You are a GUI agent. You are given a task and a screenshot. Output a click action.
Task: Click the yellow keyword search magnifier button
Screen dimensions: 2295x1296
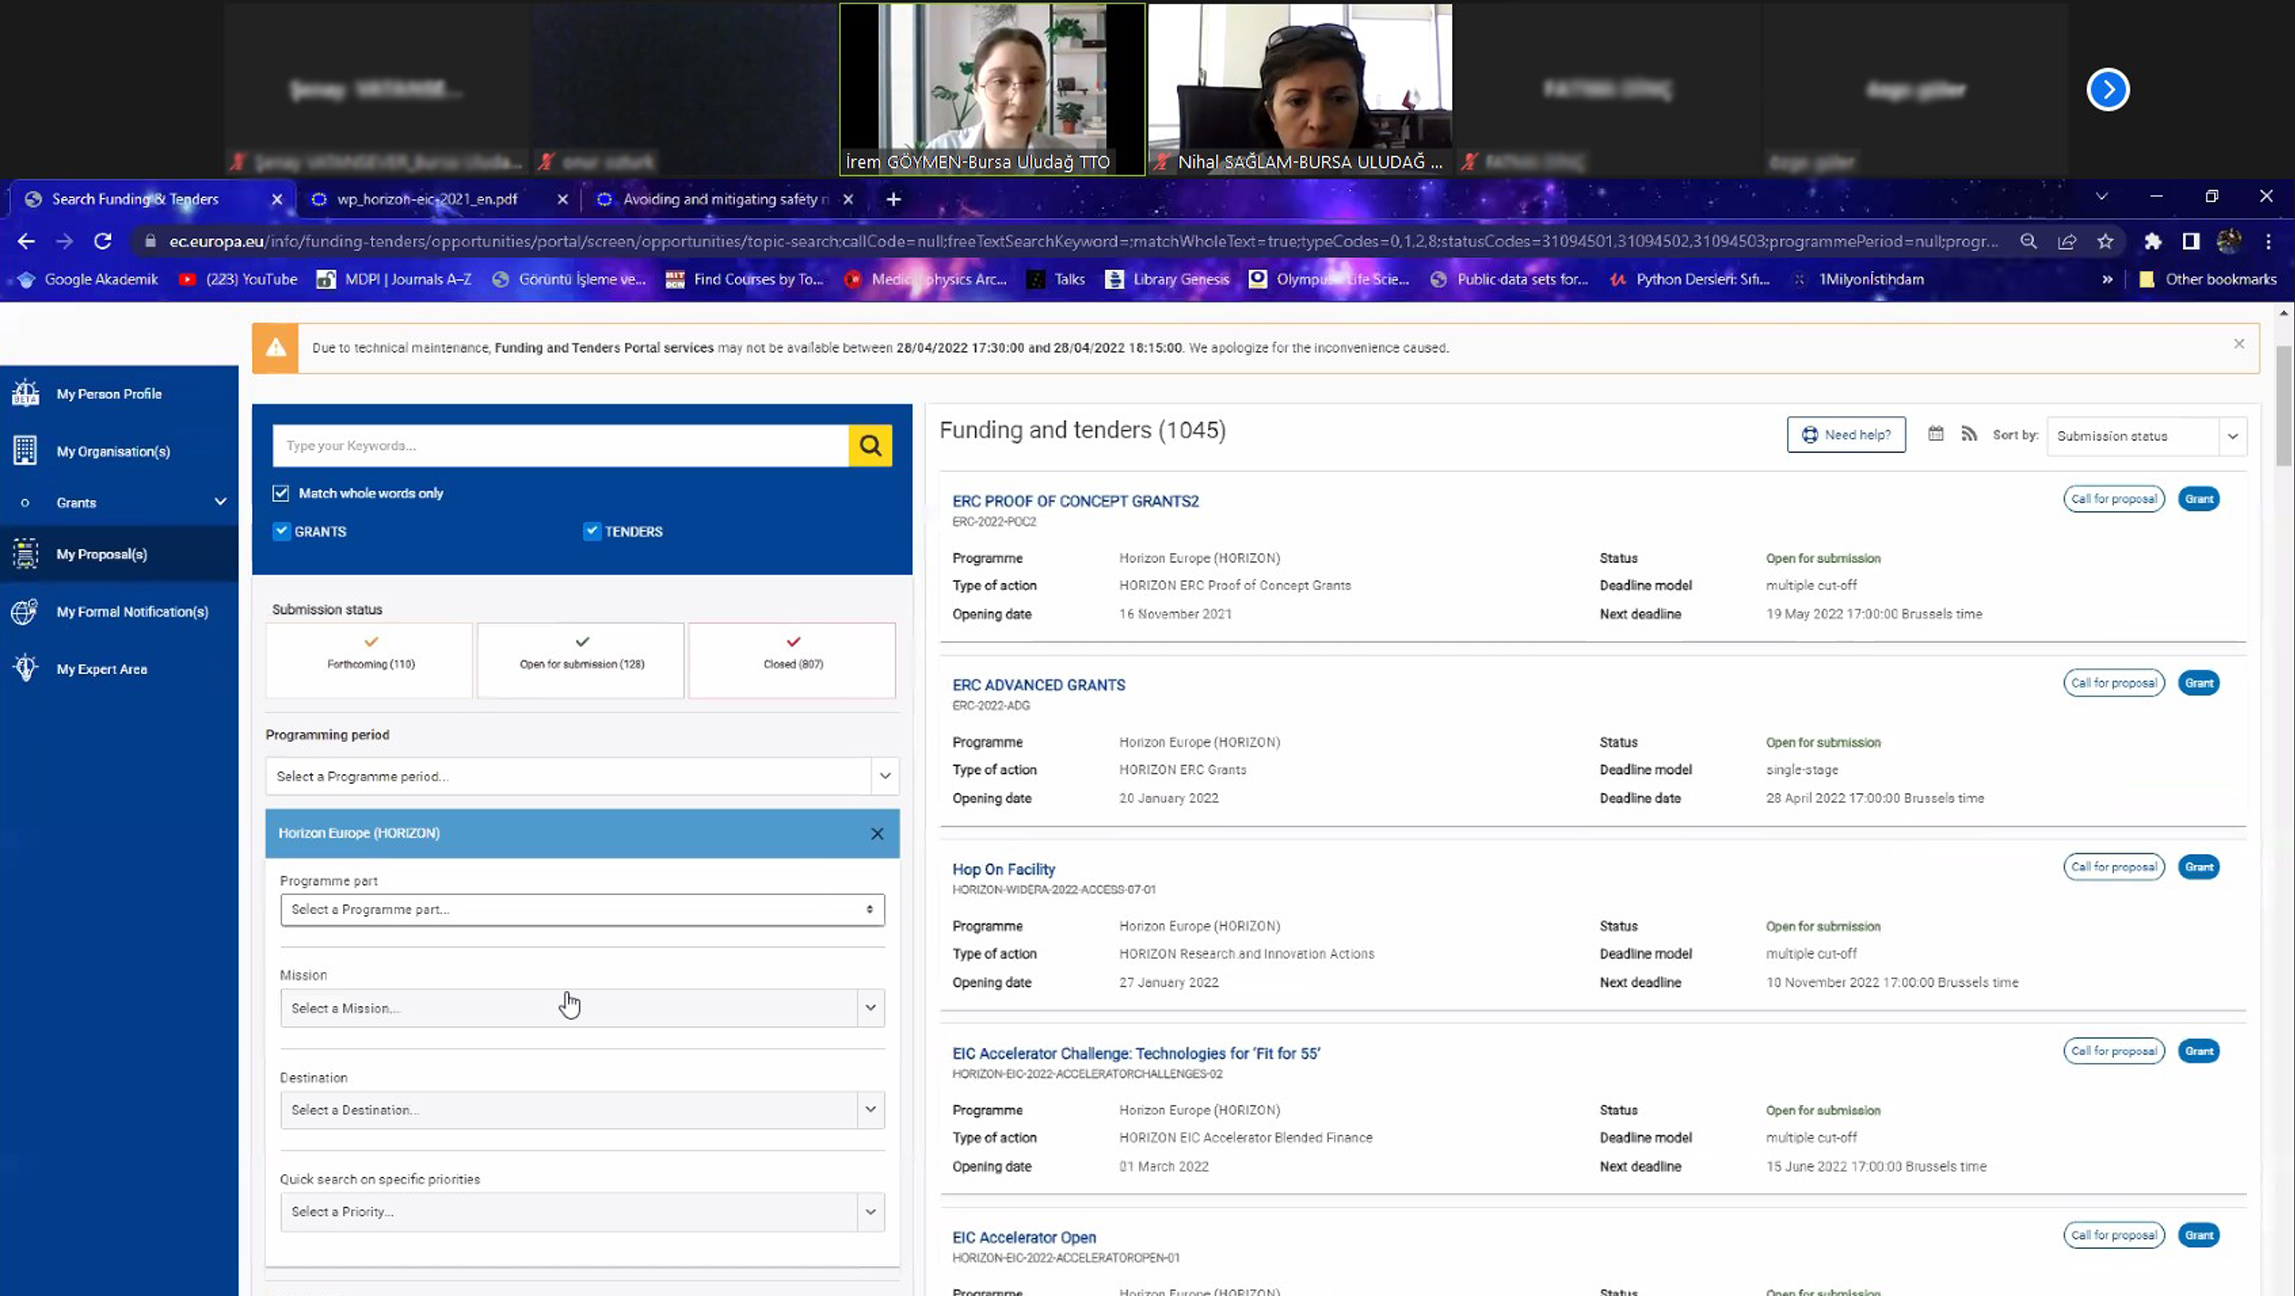pyautogui.click(x=870, y=445)
